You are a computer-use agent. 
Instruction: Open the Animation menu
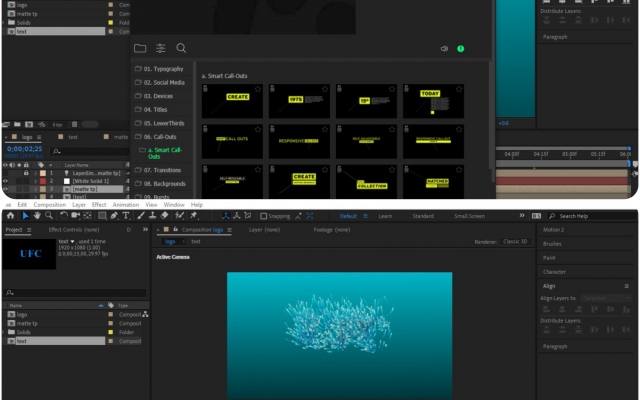coord(126,204)
